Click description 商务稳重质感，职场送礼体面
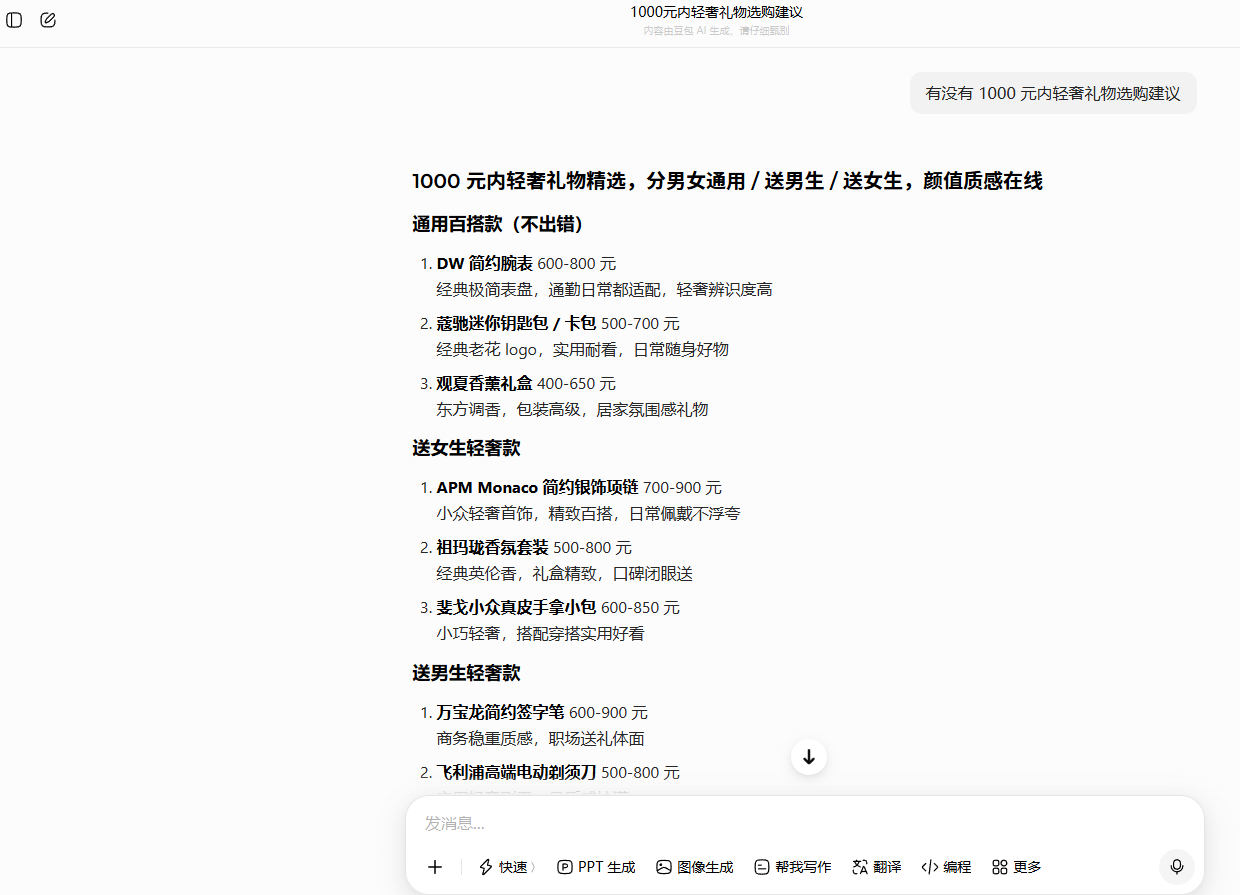1240x895 pixels. coord(541,739)
